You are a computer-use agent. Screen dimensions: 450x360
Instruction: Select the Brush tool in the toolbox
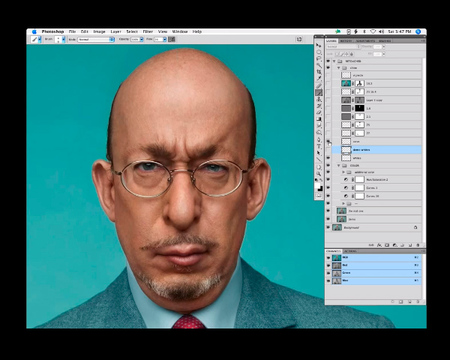319,92
